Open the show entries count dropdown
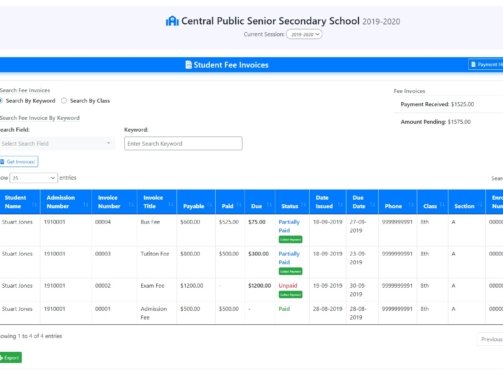The height and width of the screenshot is (378, 503). 33,178
